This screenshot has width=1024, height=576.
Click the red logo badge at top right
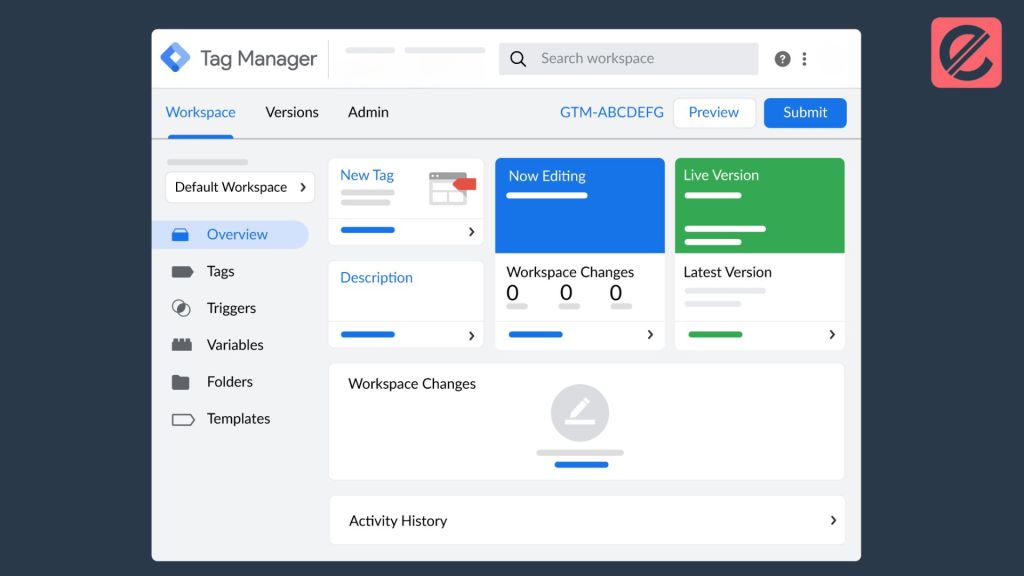pos(966,52)
